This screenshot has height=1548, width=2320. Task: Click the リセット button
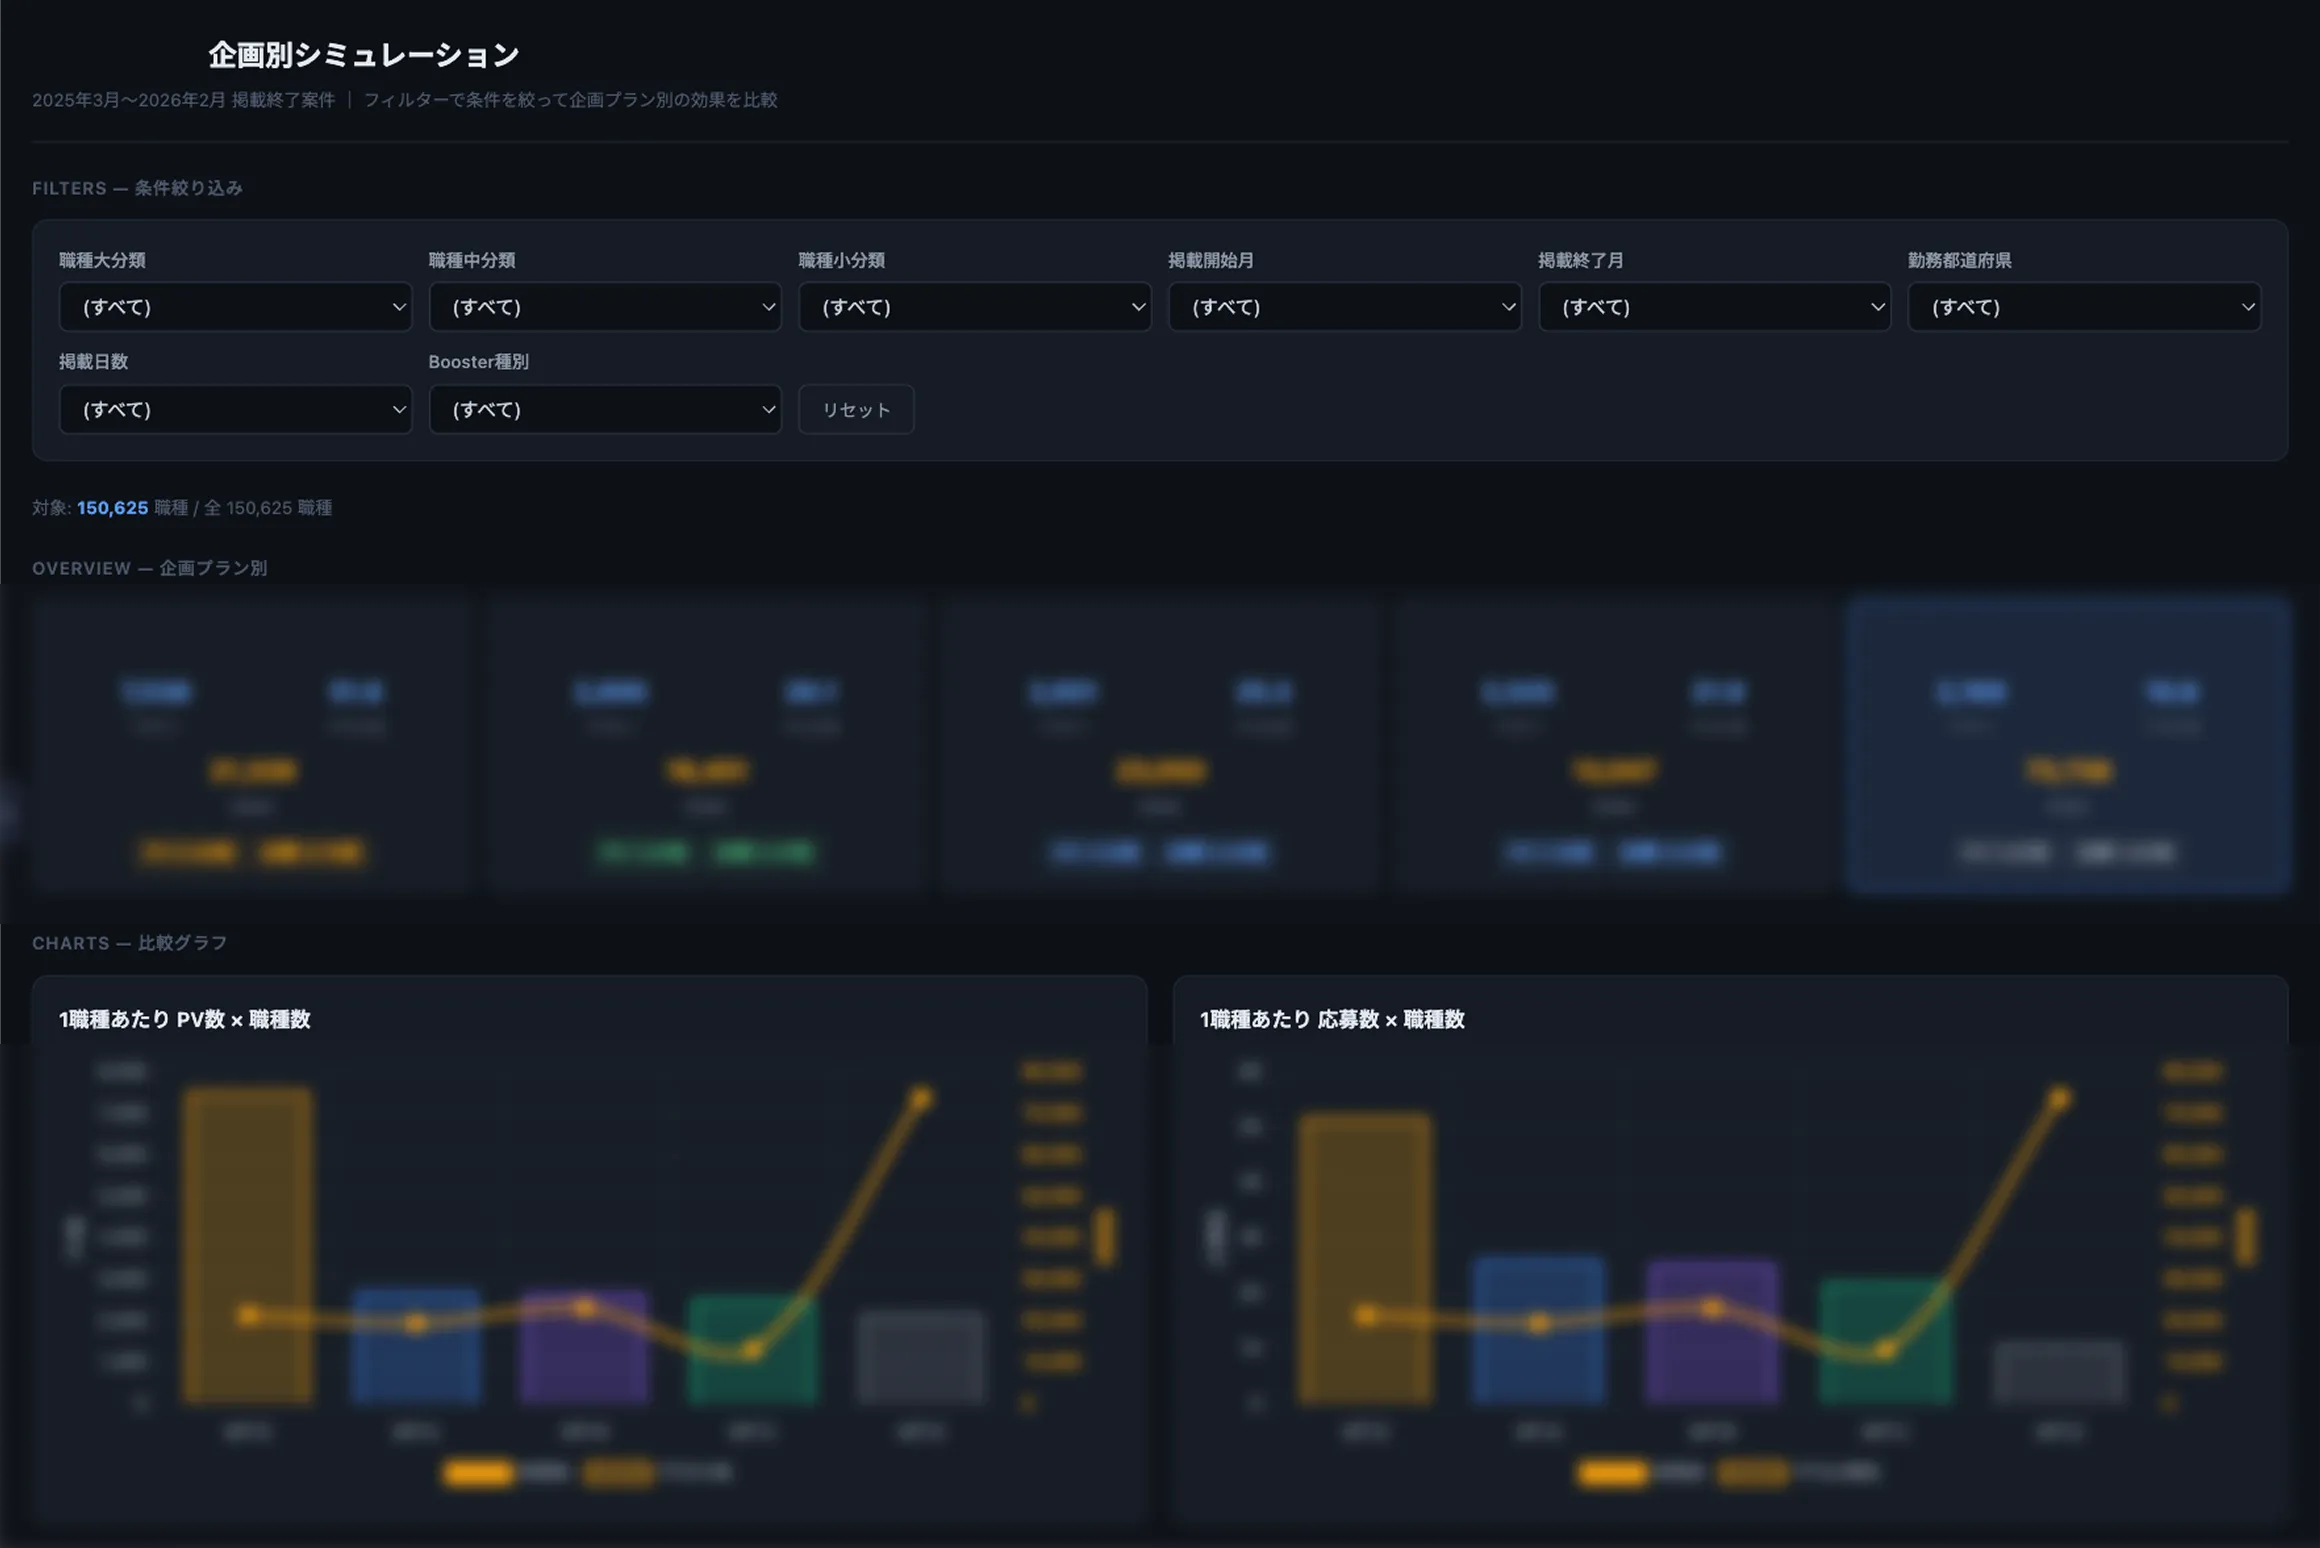point(856,409)
